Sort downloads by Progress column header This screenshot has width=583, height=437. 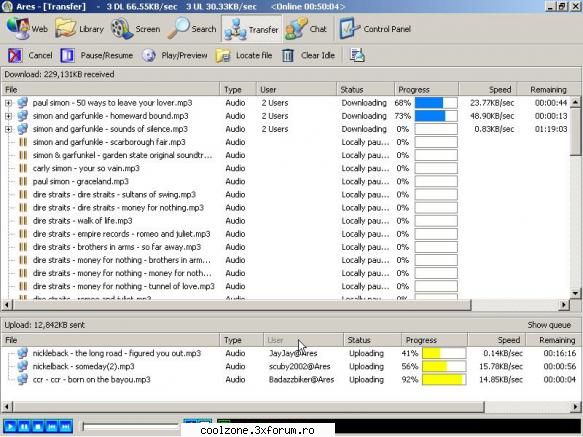pyautogui.click(x=426, y=90)
